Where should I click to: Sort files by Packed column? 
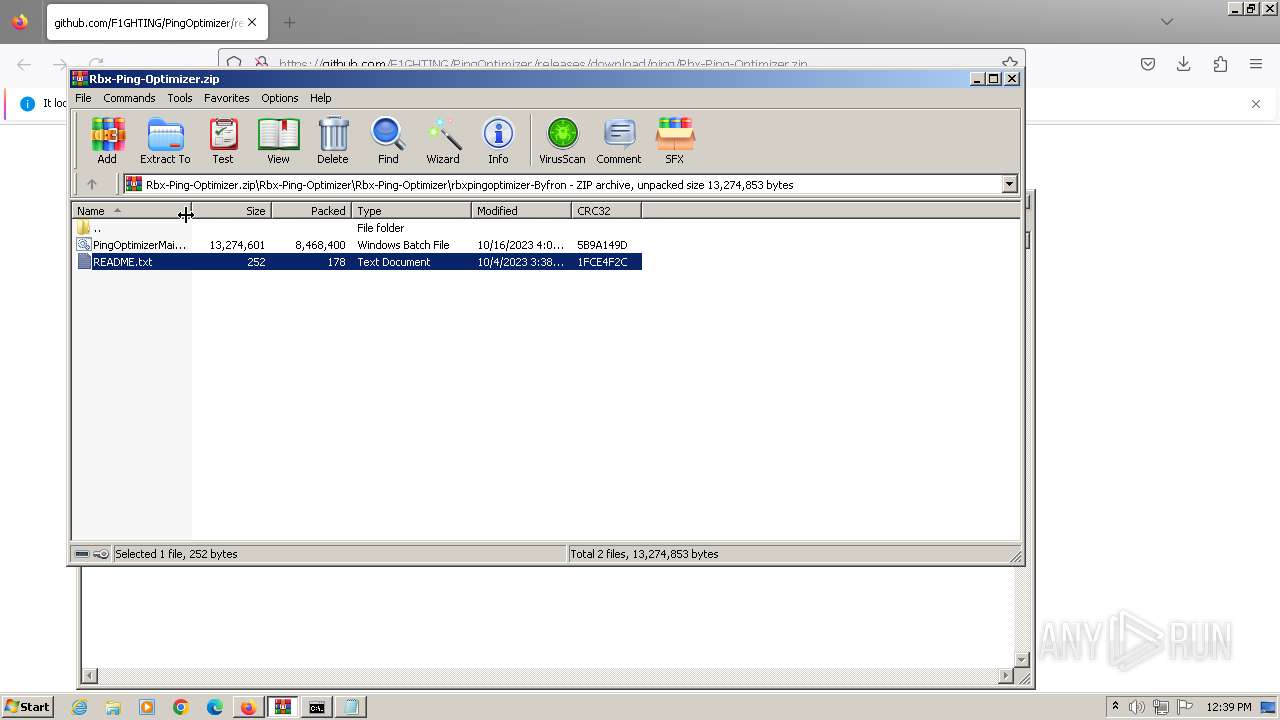(311, 211)
